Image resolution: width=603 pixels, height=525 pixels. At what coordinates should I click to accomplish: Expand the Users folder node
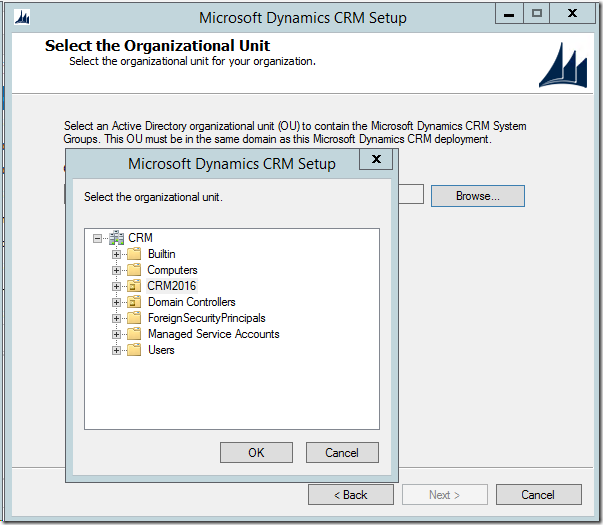(x=116, y=350)
